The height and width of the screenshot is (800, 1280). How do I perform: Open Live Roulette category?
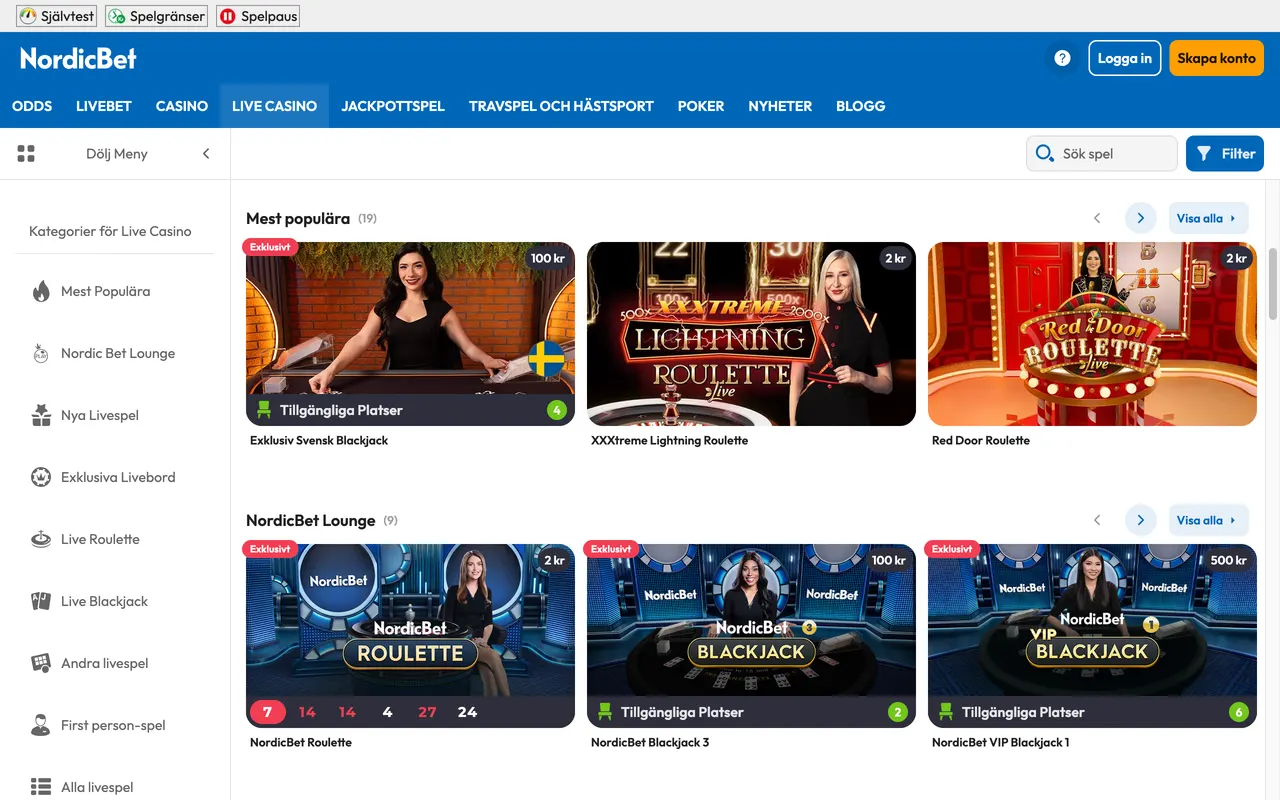click(100, 539)
